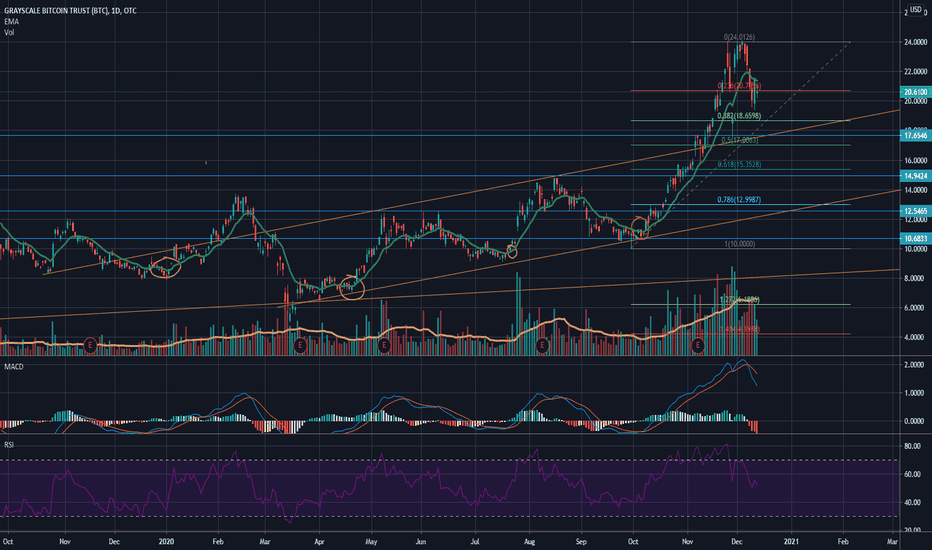The height and width of the screenshot is (550, 932).
Task: Open the earnings marker in August 2020
Action: click(542, 345)
